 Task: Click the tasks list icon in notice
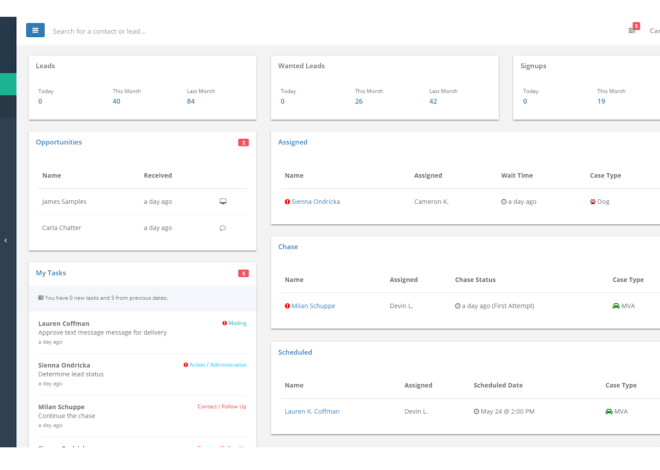pyautogui.click(x=41, y=297)
